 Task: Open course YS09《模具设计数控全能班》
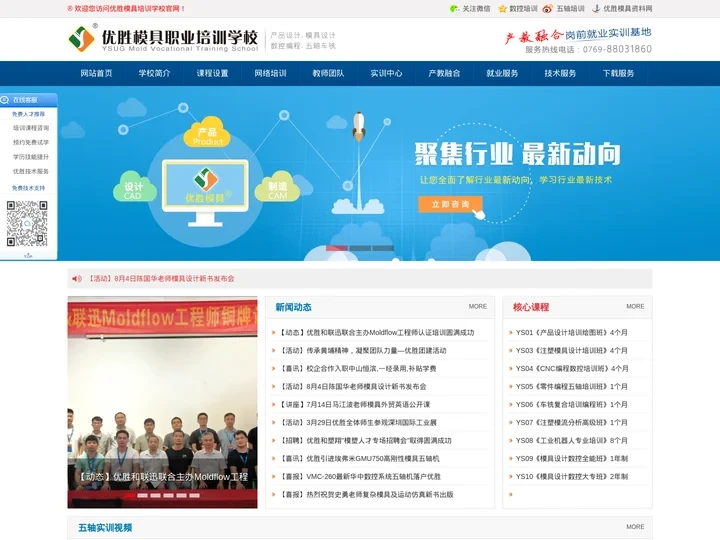(x=572, y=458)
